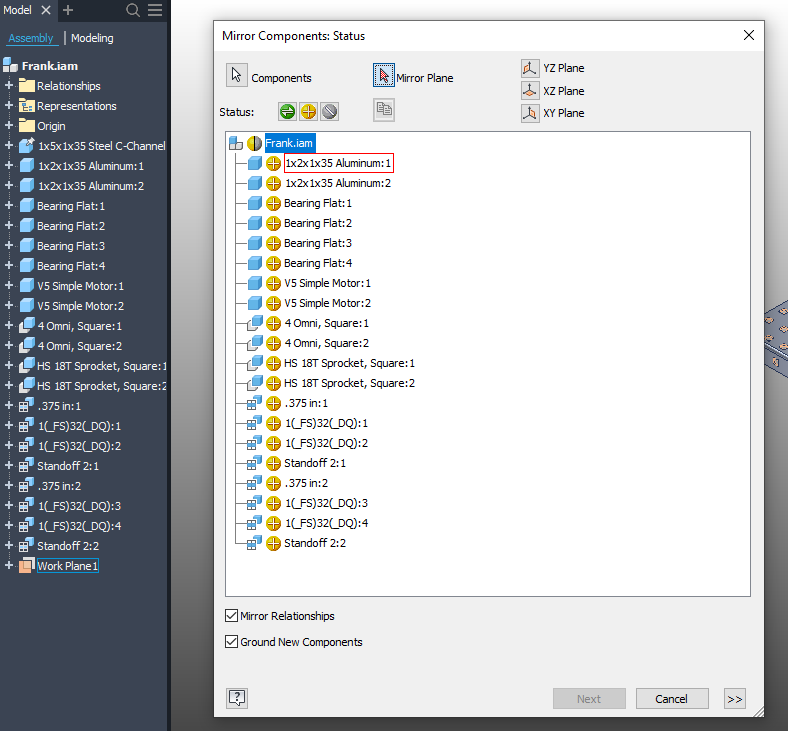This screenshot has width=788, height=731.
Task: Uncheck Ground New Components checkbox
Action: [231, 642]
